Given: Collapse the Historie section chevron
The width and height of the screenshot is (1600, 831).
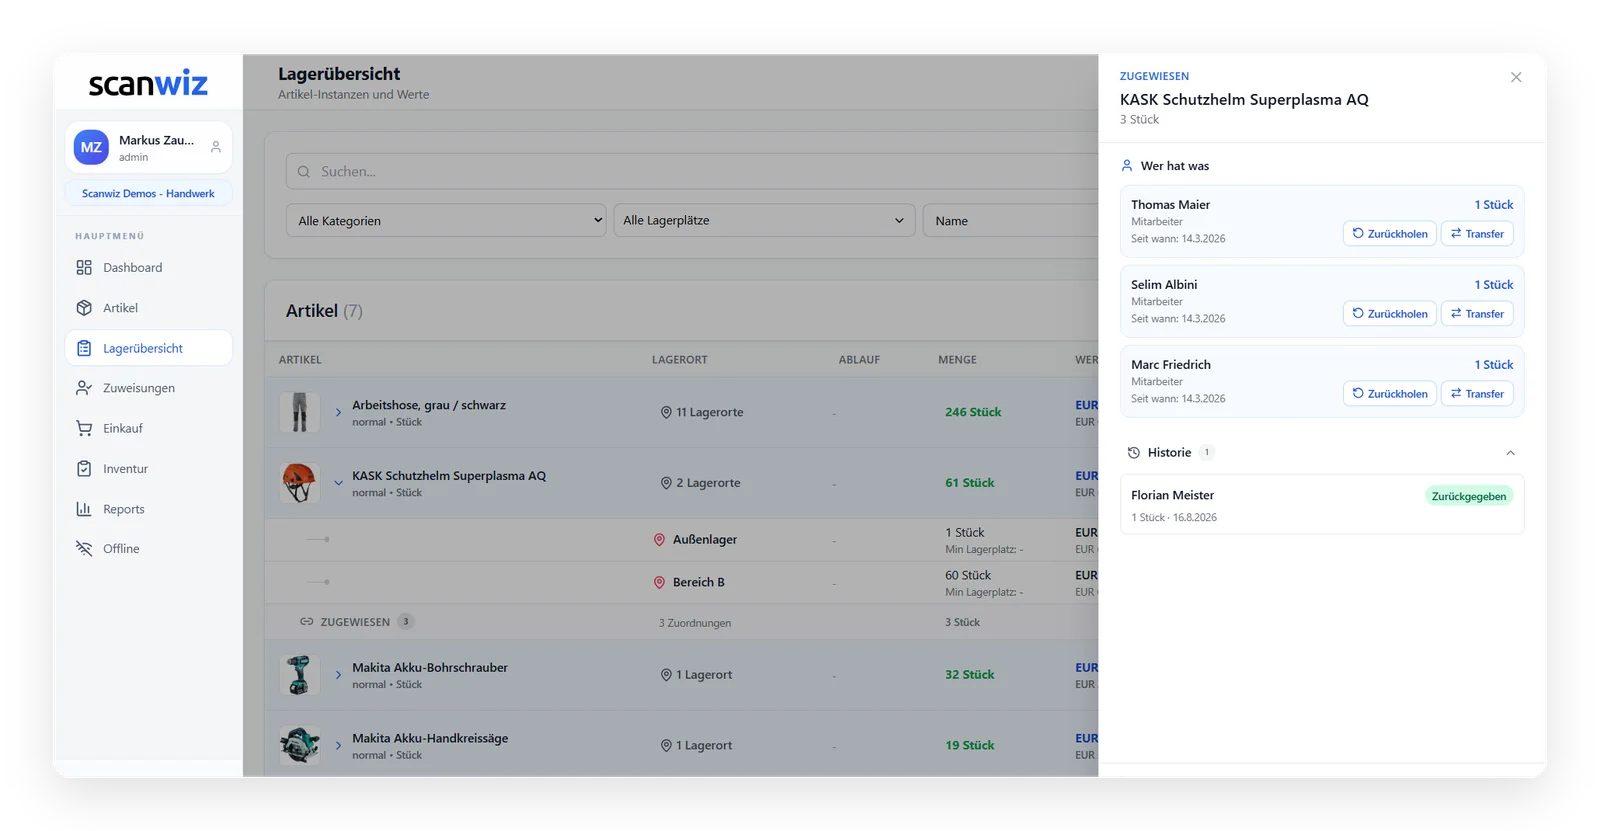Looking at the screenshot, I should point(1511,453).
